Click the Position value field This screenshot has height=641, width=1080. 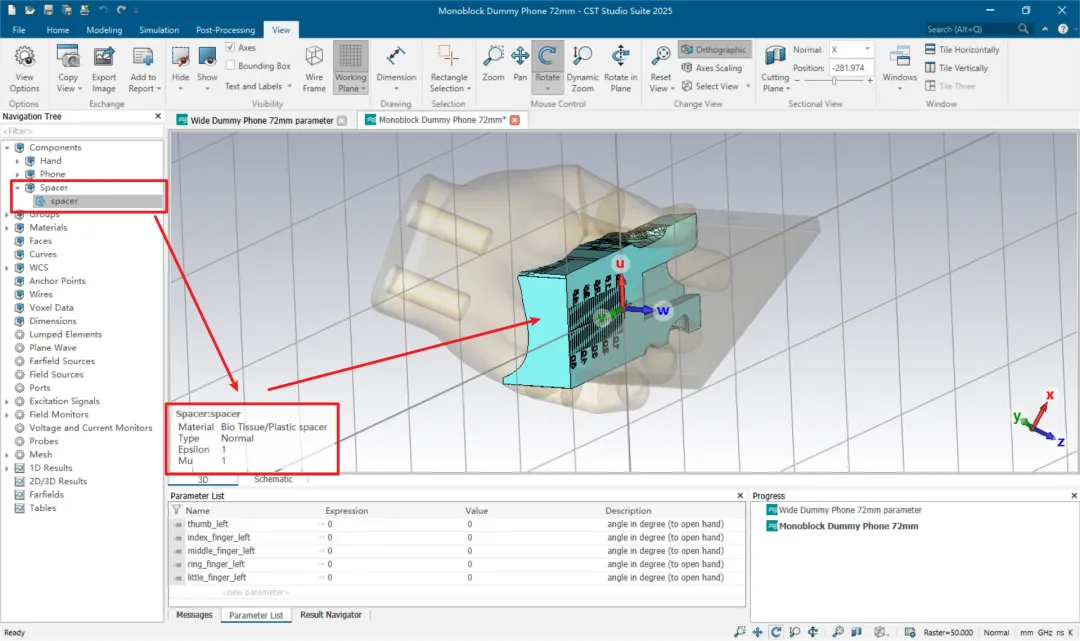pyautogui.click(x=851, y=67)
